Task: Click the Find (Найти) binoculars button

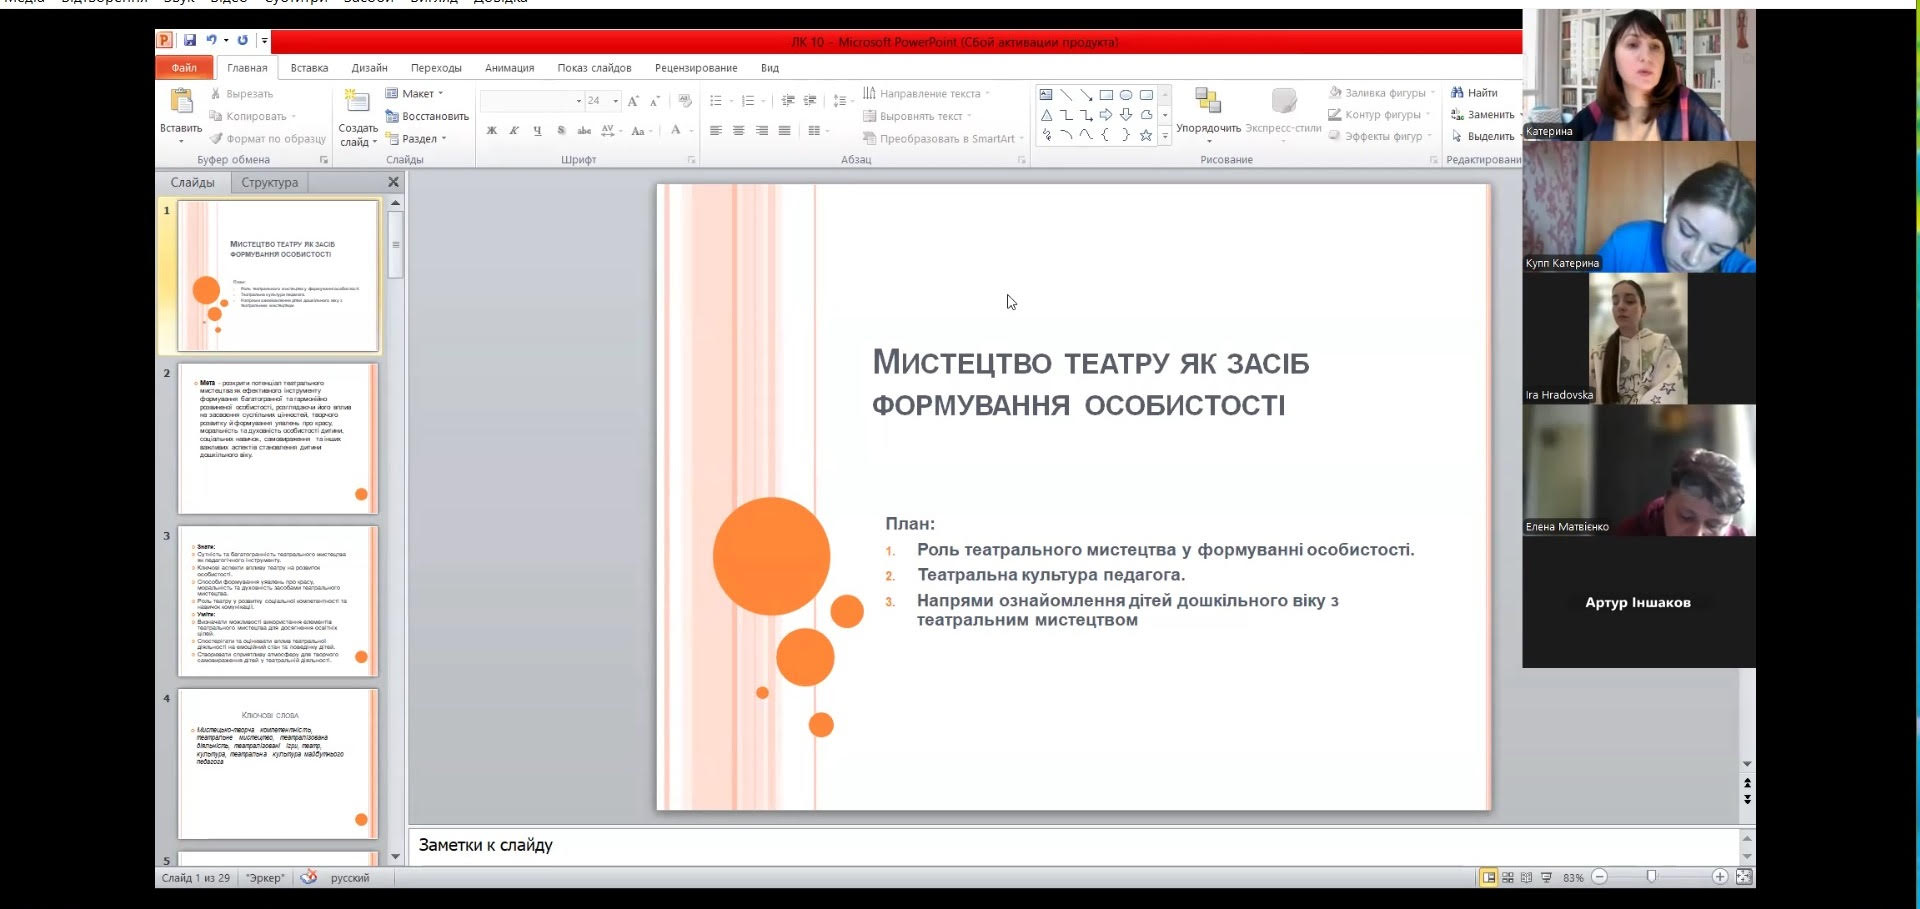Action: tap(1474, 93)
